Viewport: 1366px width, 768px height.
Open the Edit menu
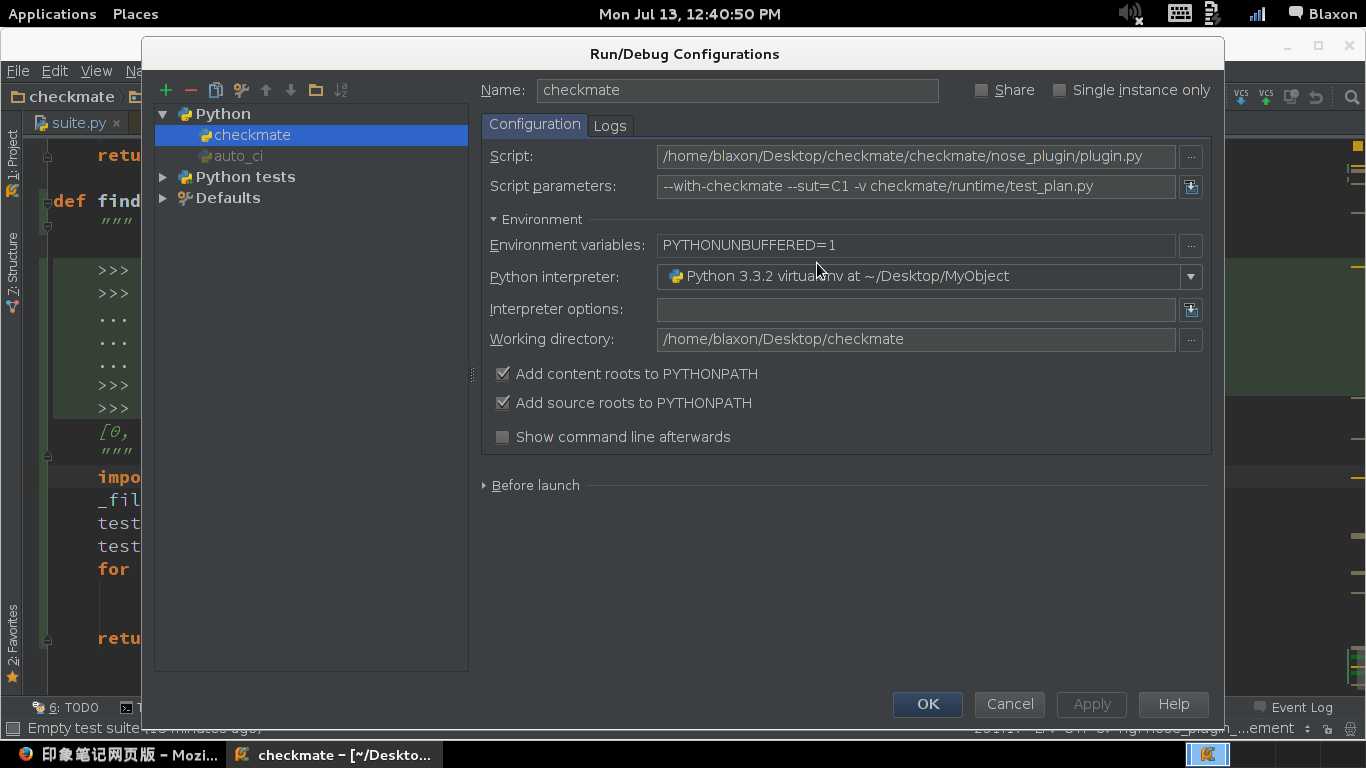tap(54, 71)
